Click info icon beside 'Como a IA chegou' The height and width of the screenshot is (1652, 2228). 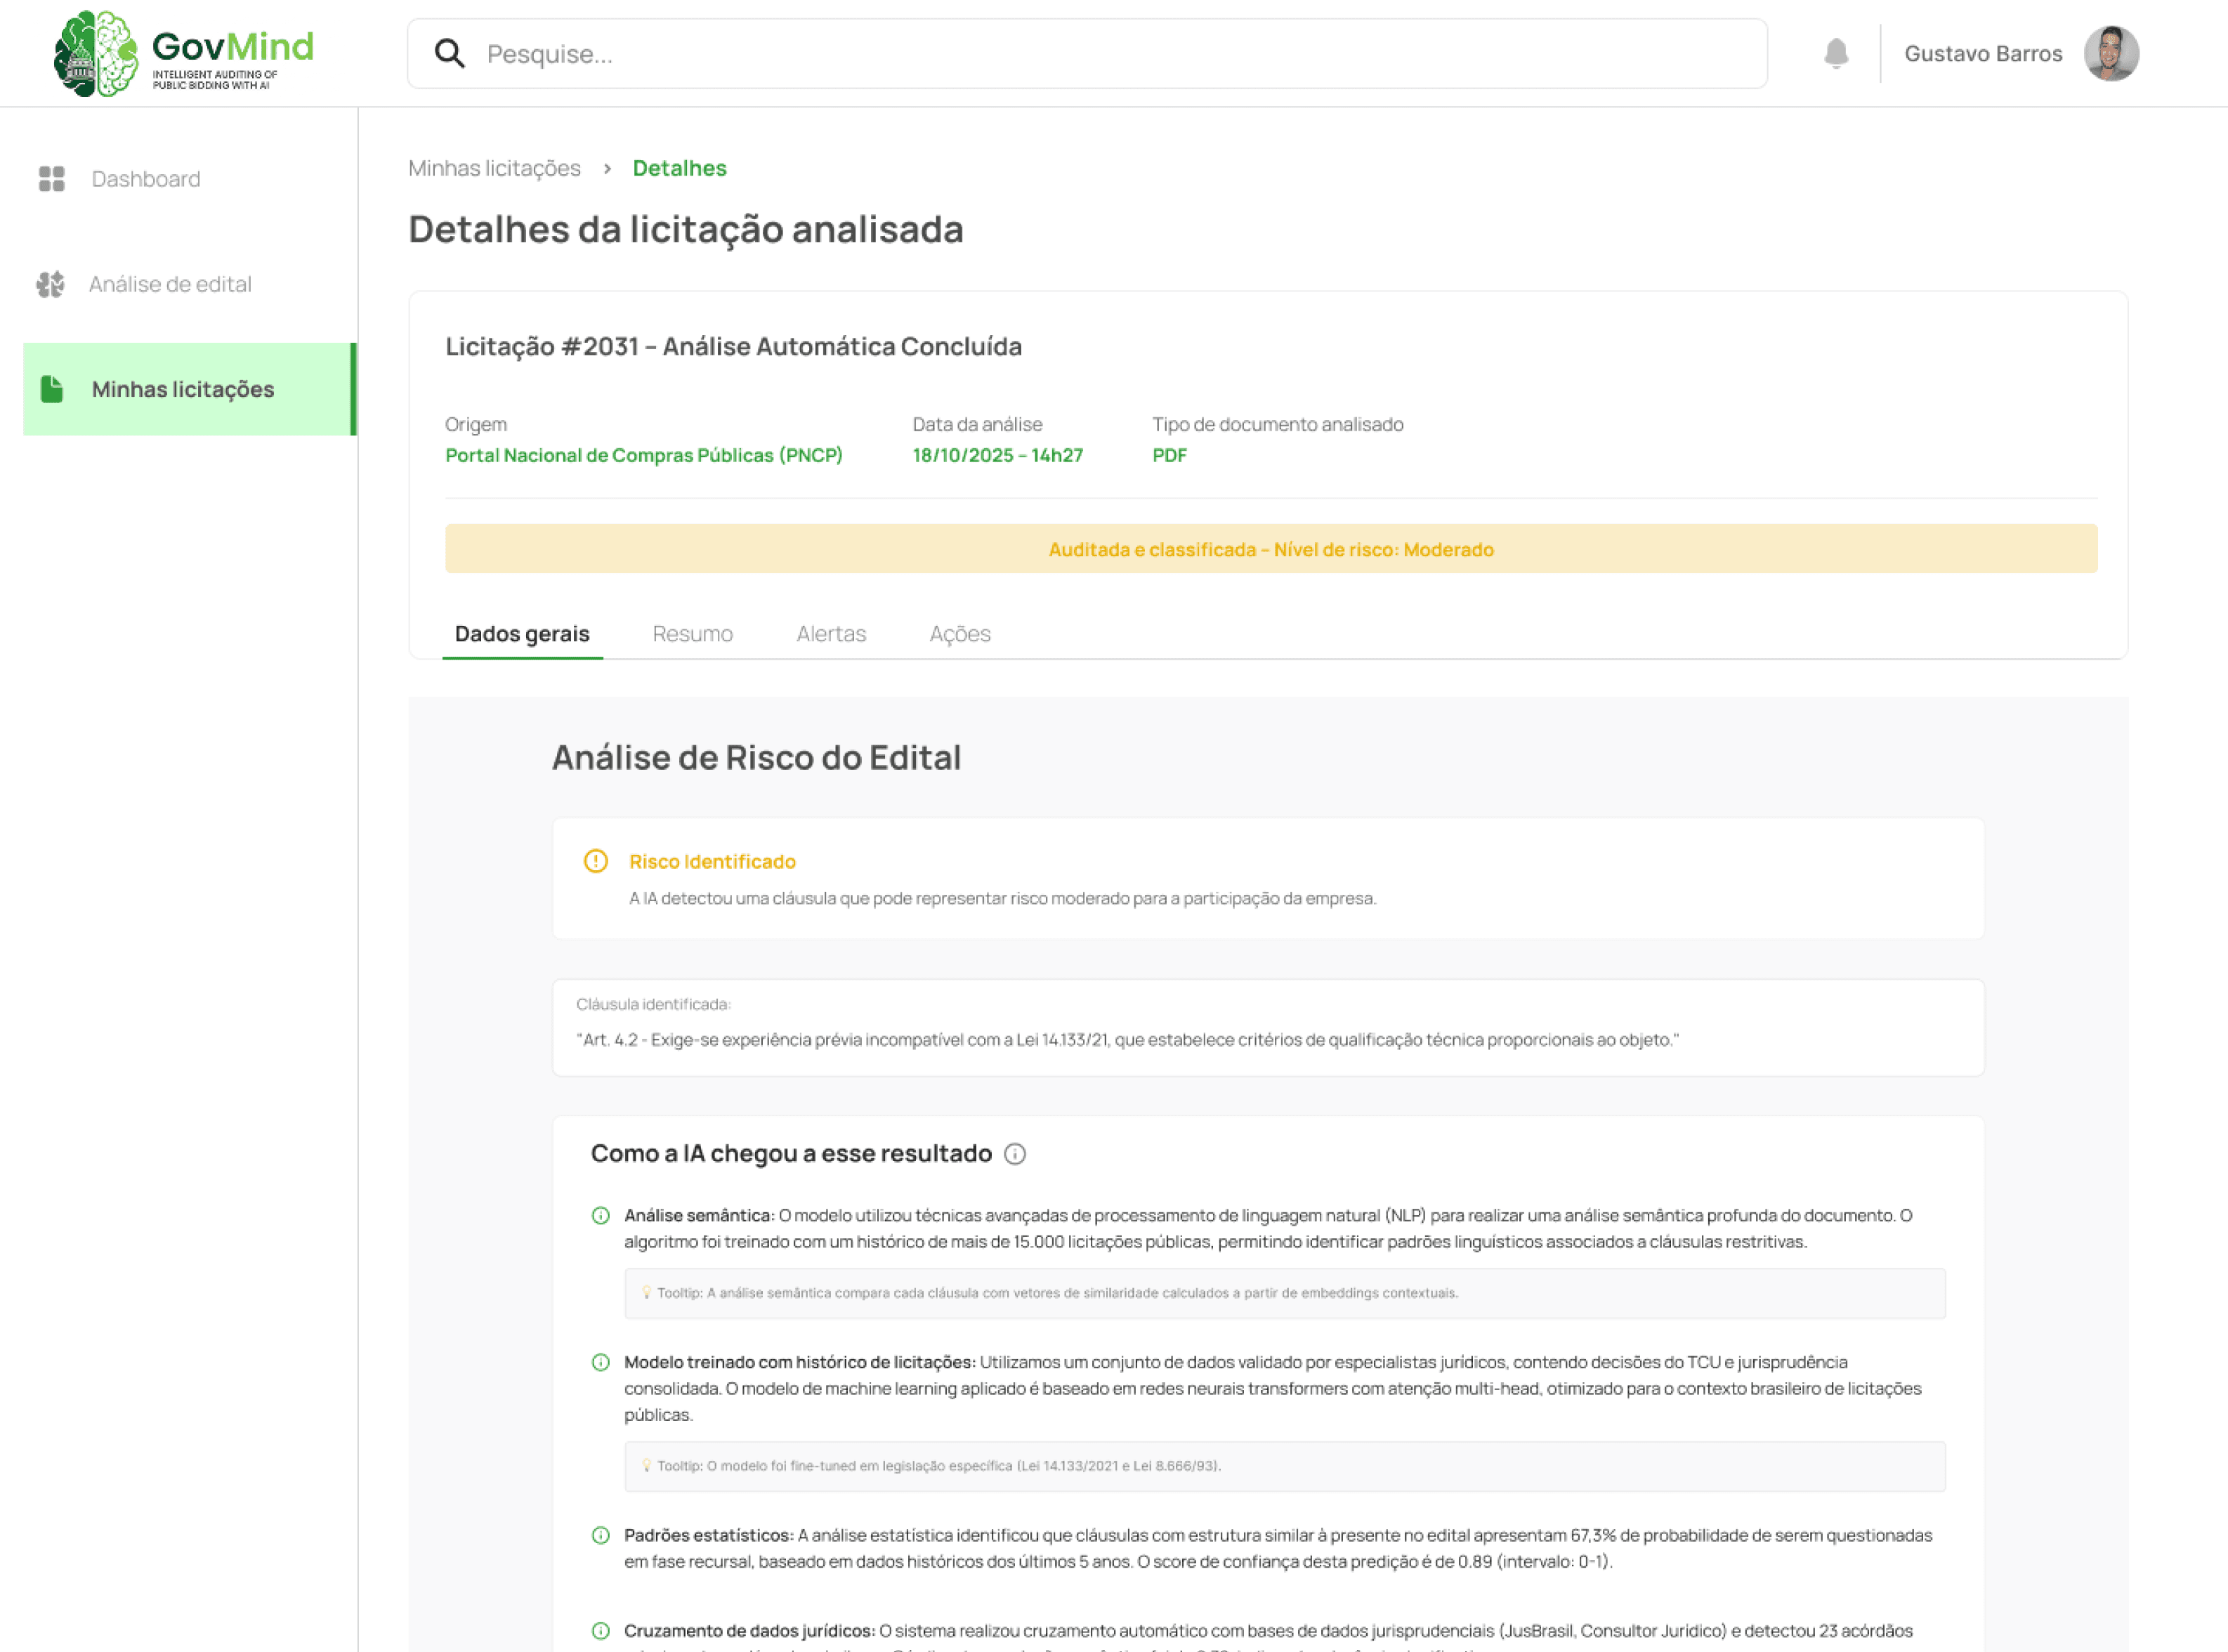click(1015, 1154)
